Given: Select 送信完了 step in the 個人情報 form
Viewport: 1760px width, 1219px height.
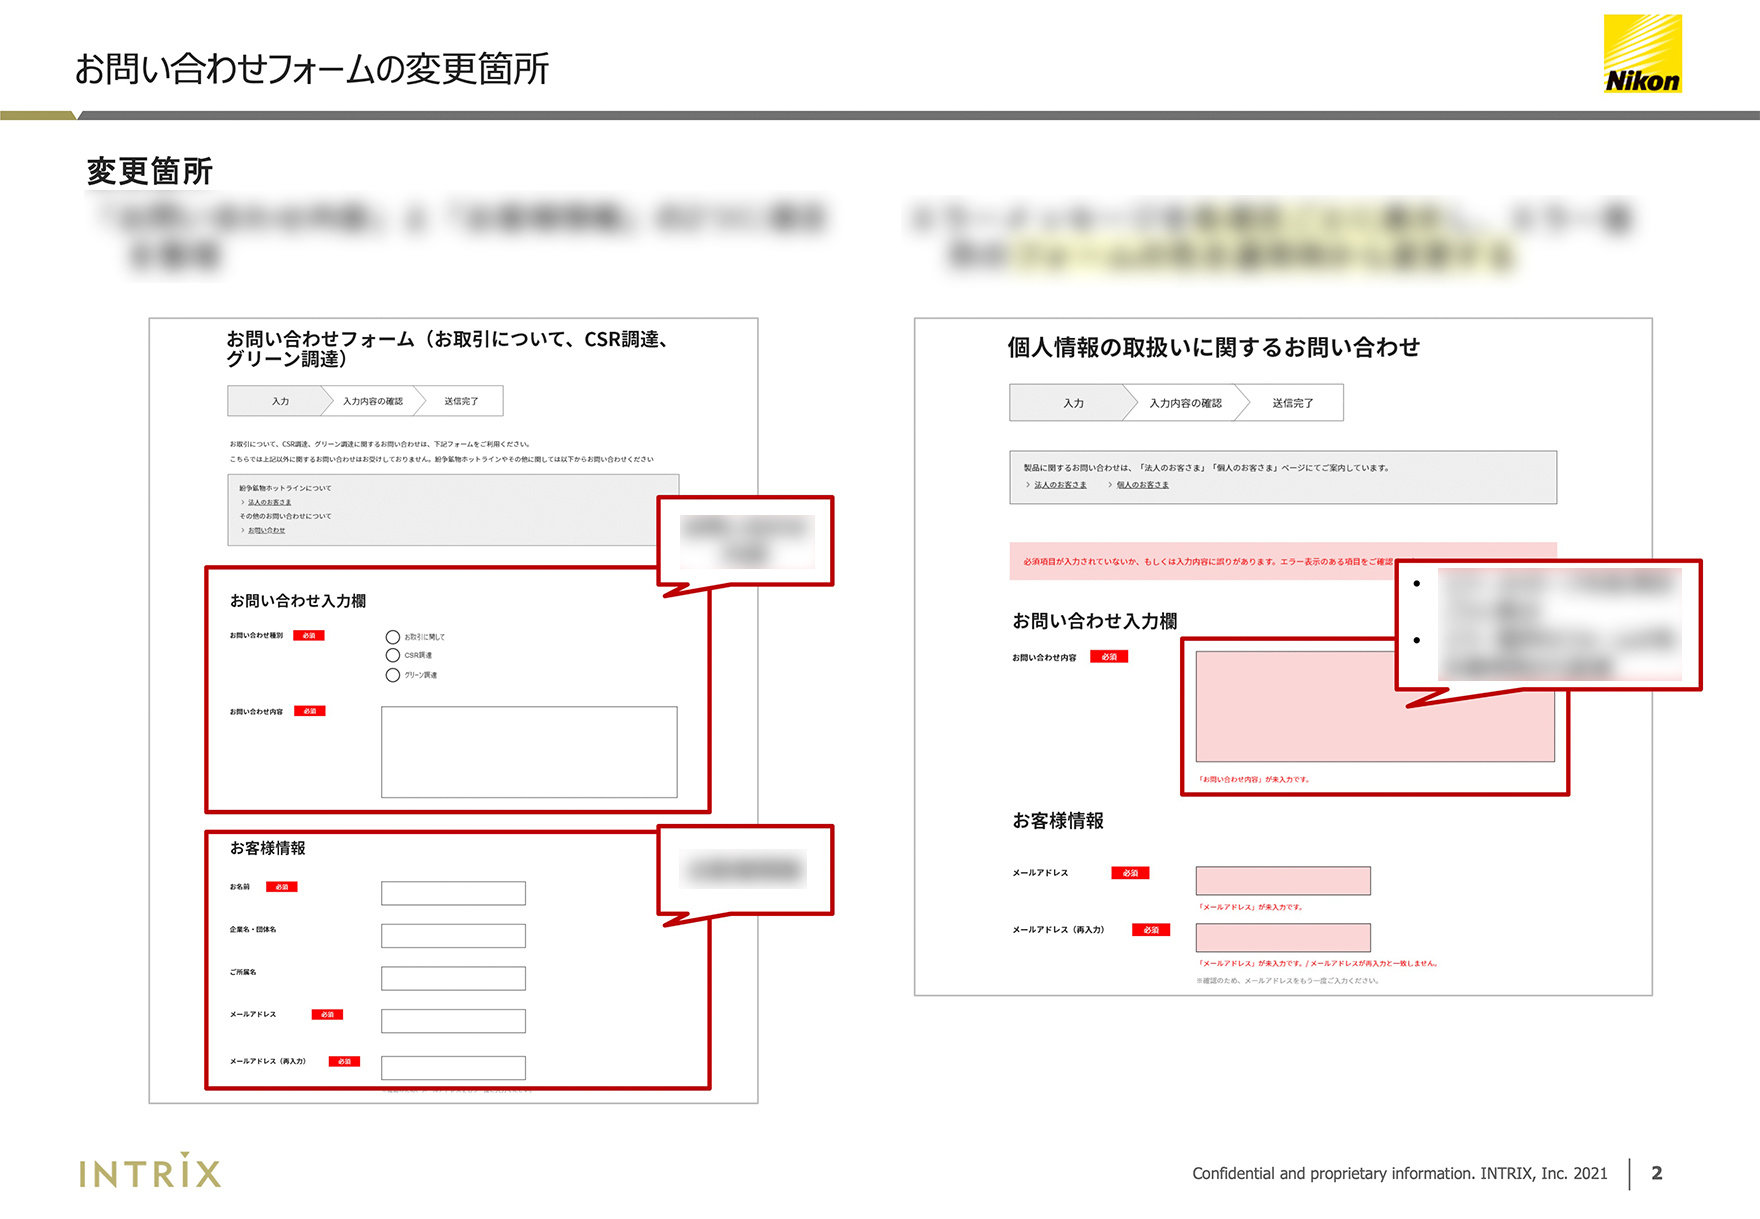Looking at the screenshot, I should click(1293, 403).
